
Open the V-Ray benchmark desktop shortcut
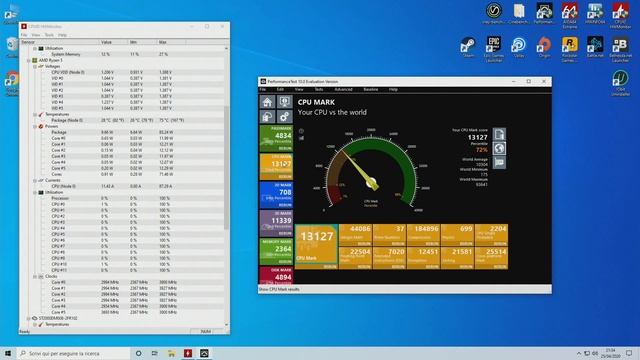point(493,13)
